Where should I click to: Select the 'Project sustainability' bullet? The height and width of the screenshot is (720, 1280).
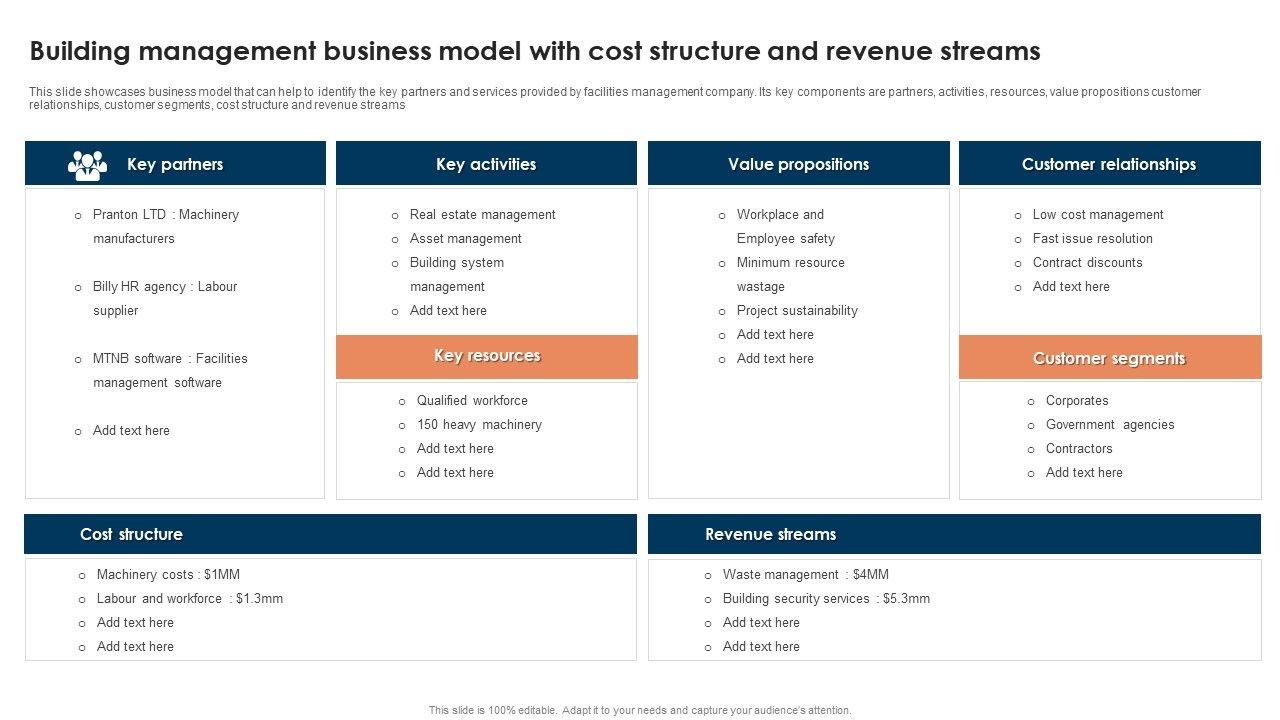pyautogui.click(x=797, y=311)
